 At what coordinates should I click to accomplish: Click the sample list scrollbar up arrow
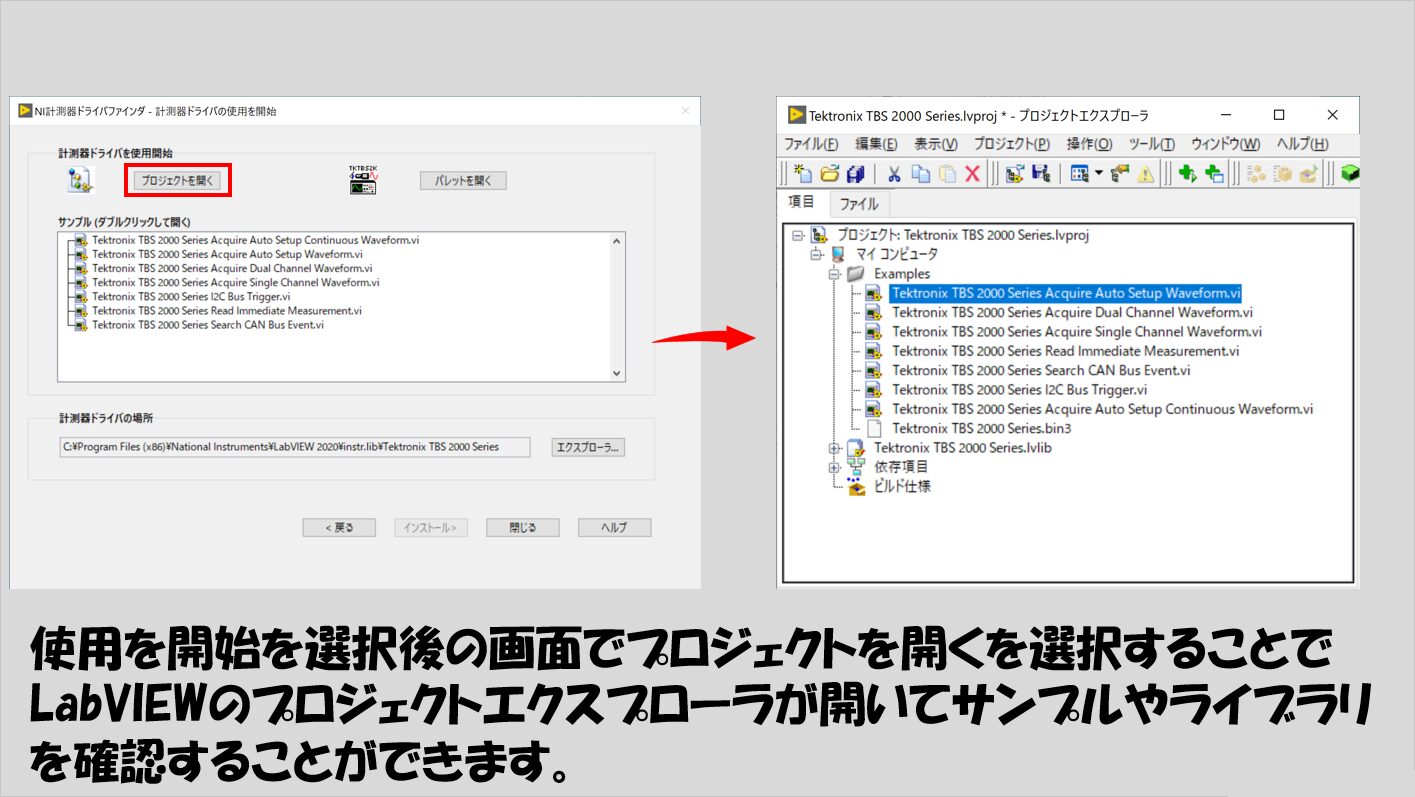tap(617, 241)
